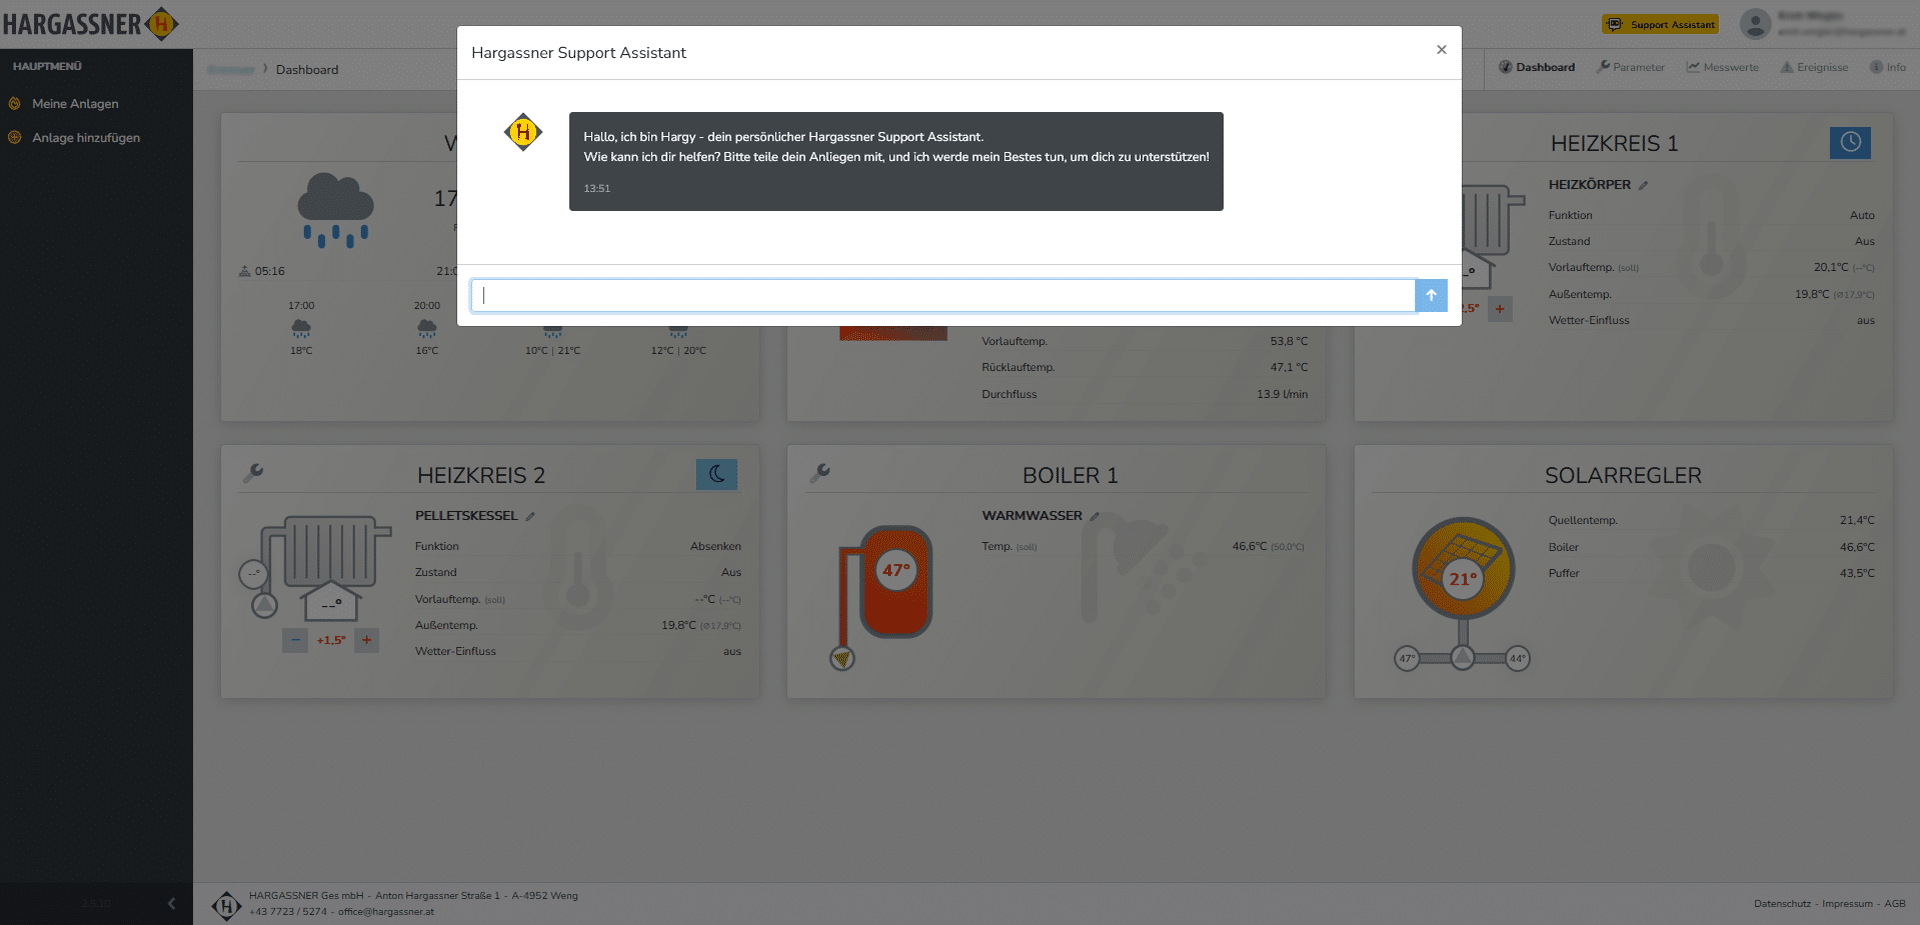Open the Heizkreis 1 clock schedule button
Screen dimensions: 1920x925
1850,142
